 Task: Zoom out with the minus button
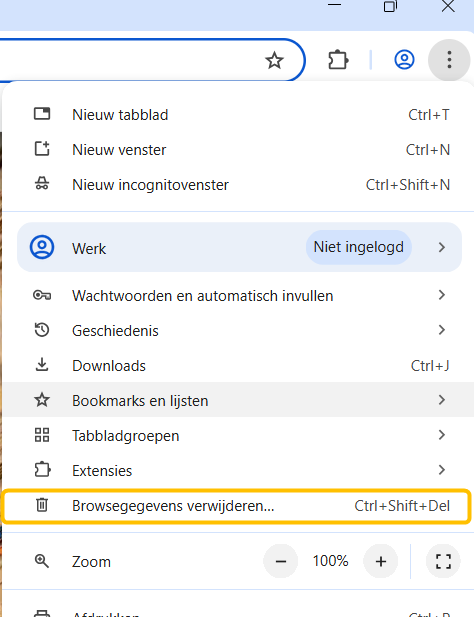(280, 561)
